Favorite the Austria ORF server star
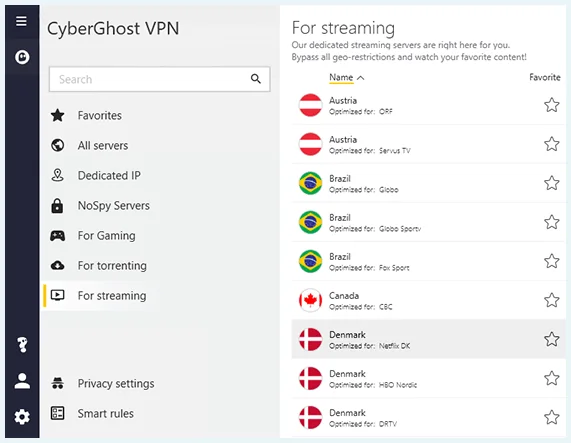The width and height of the screenshot is (571, 443). tap(551, 105)
